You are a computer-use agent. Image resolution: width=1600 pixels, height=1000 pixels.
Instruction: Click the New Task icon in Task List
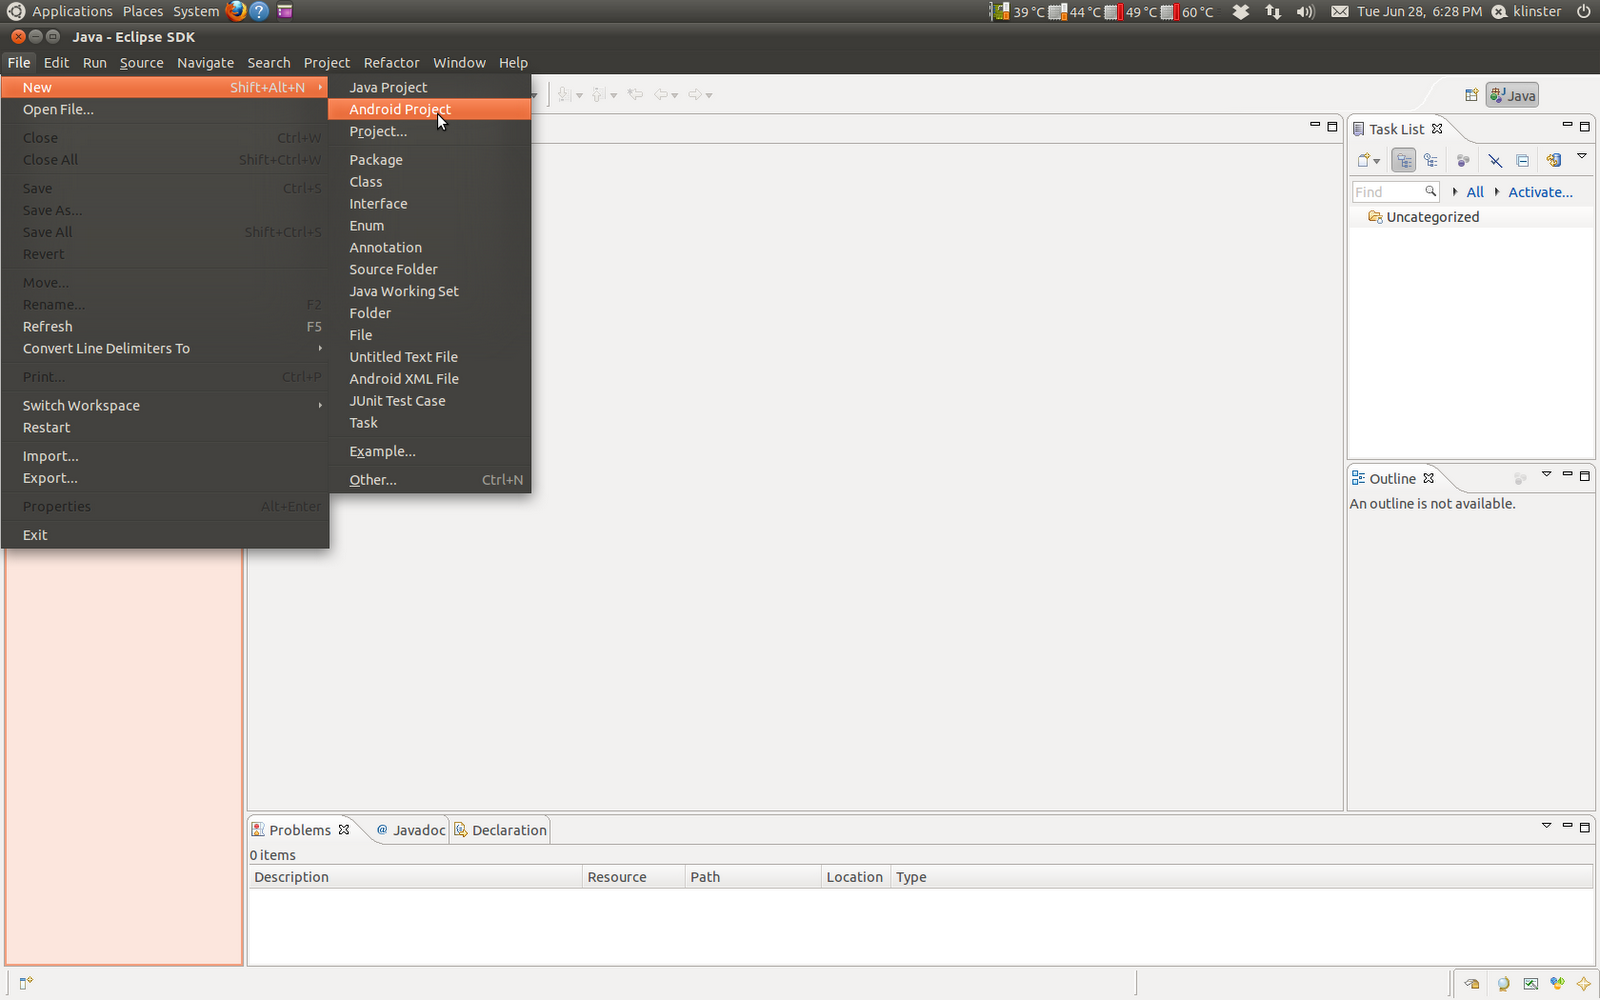(x=1363, y=160)
